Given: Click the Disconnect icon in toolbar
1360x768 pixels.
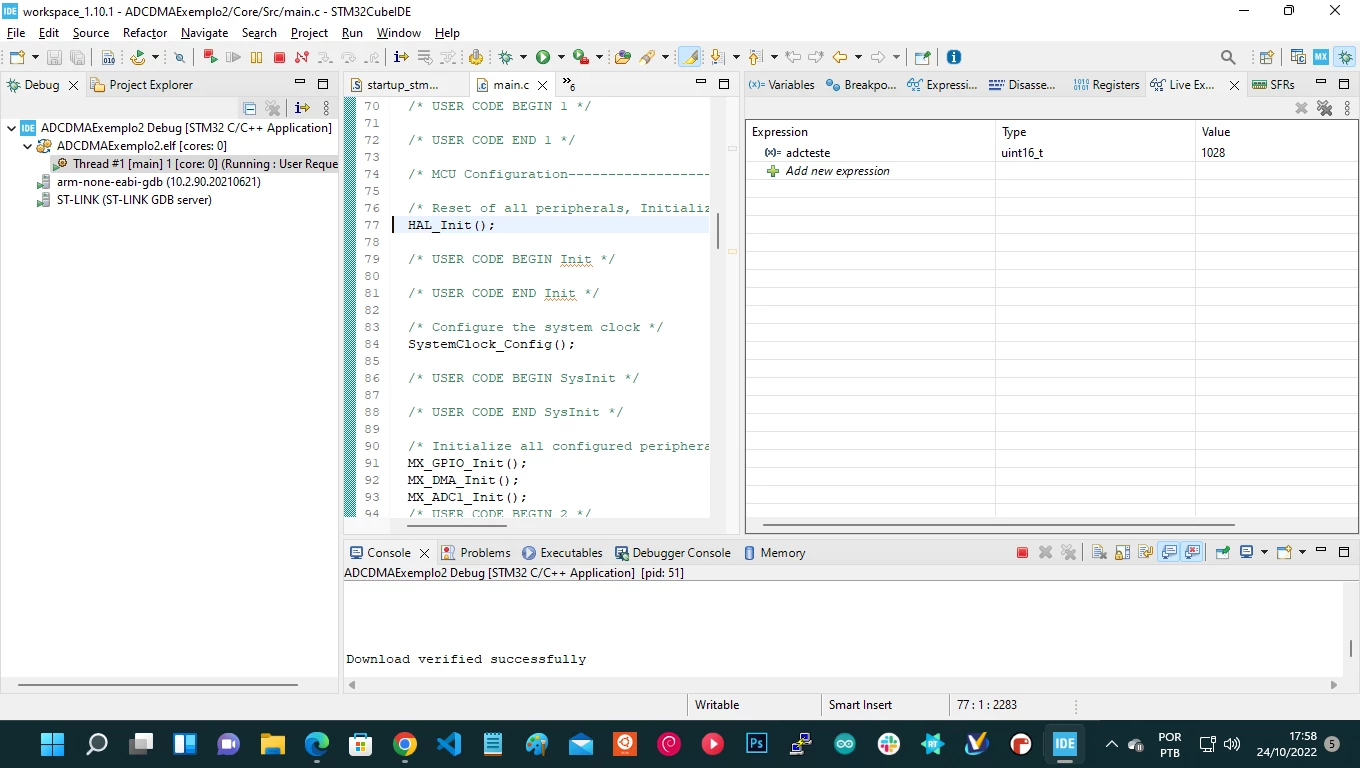Looking at the screenshot, I should pos(301,58).
